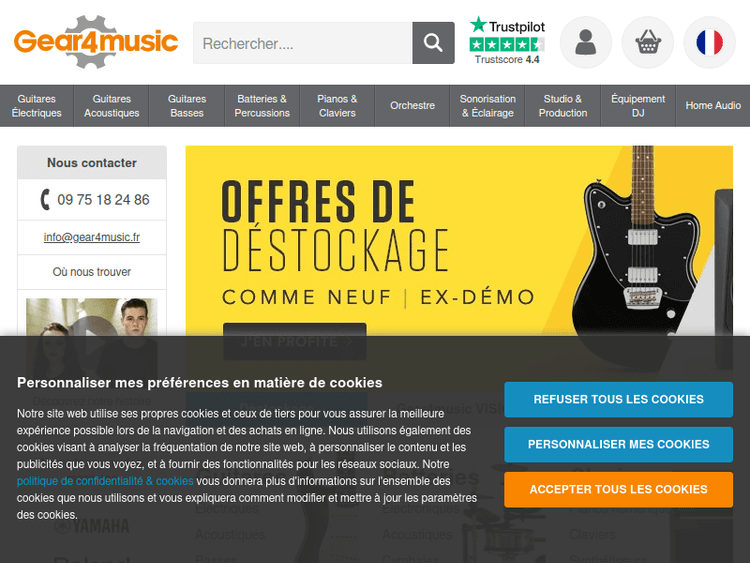750x563 pixels.
Task: Open the shopping basket icon
Action: [x=648, y=43]
